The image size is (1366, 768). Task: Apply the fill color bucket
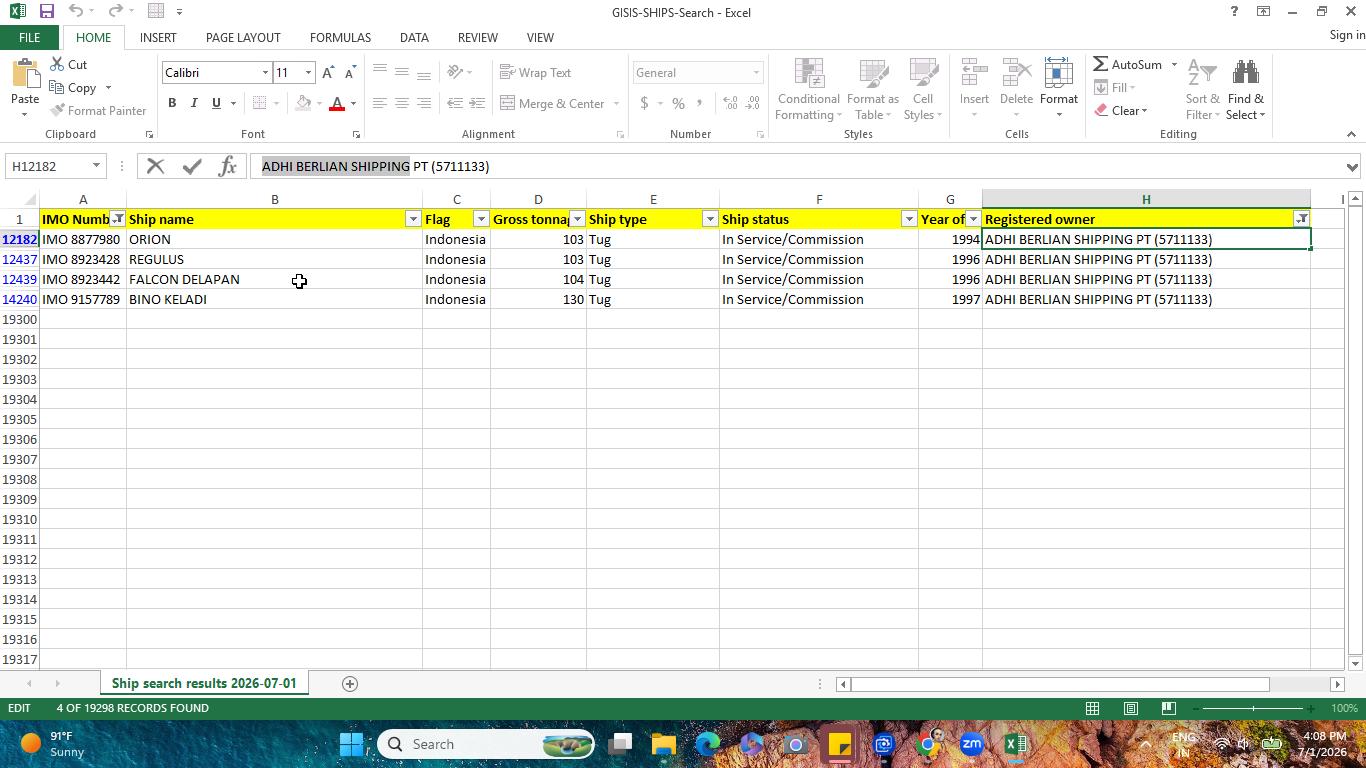tap(304, 103)
